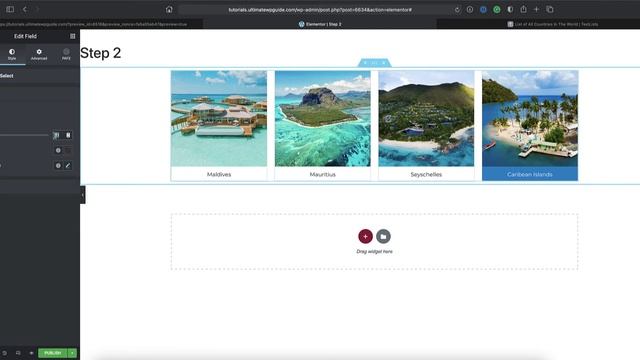Click the globe icon in the upper control row
Screen dimensions: 640x360
(58, 151)
